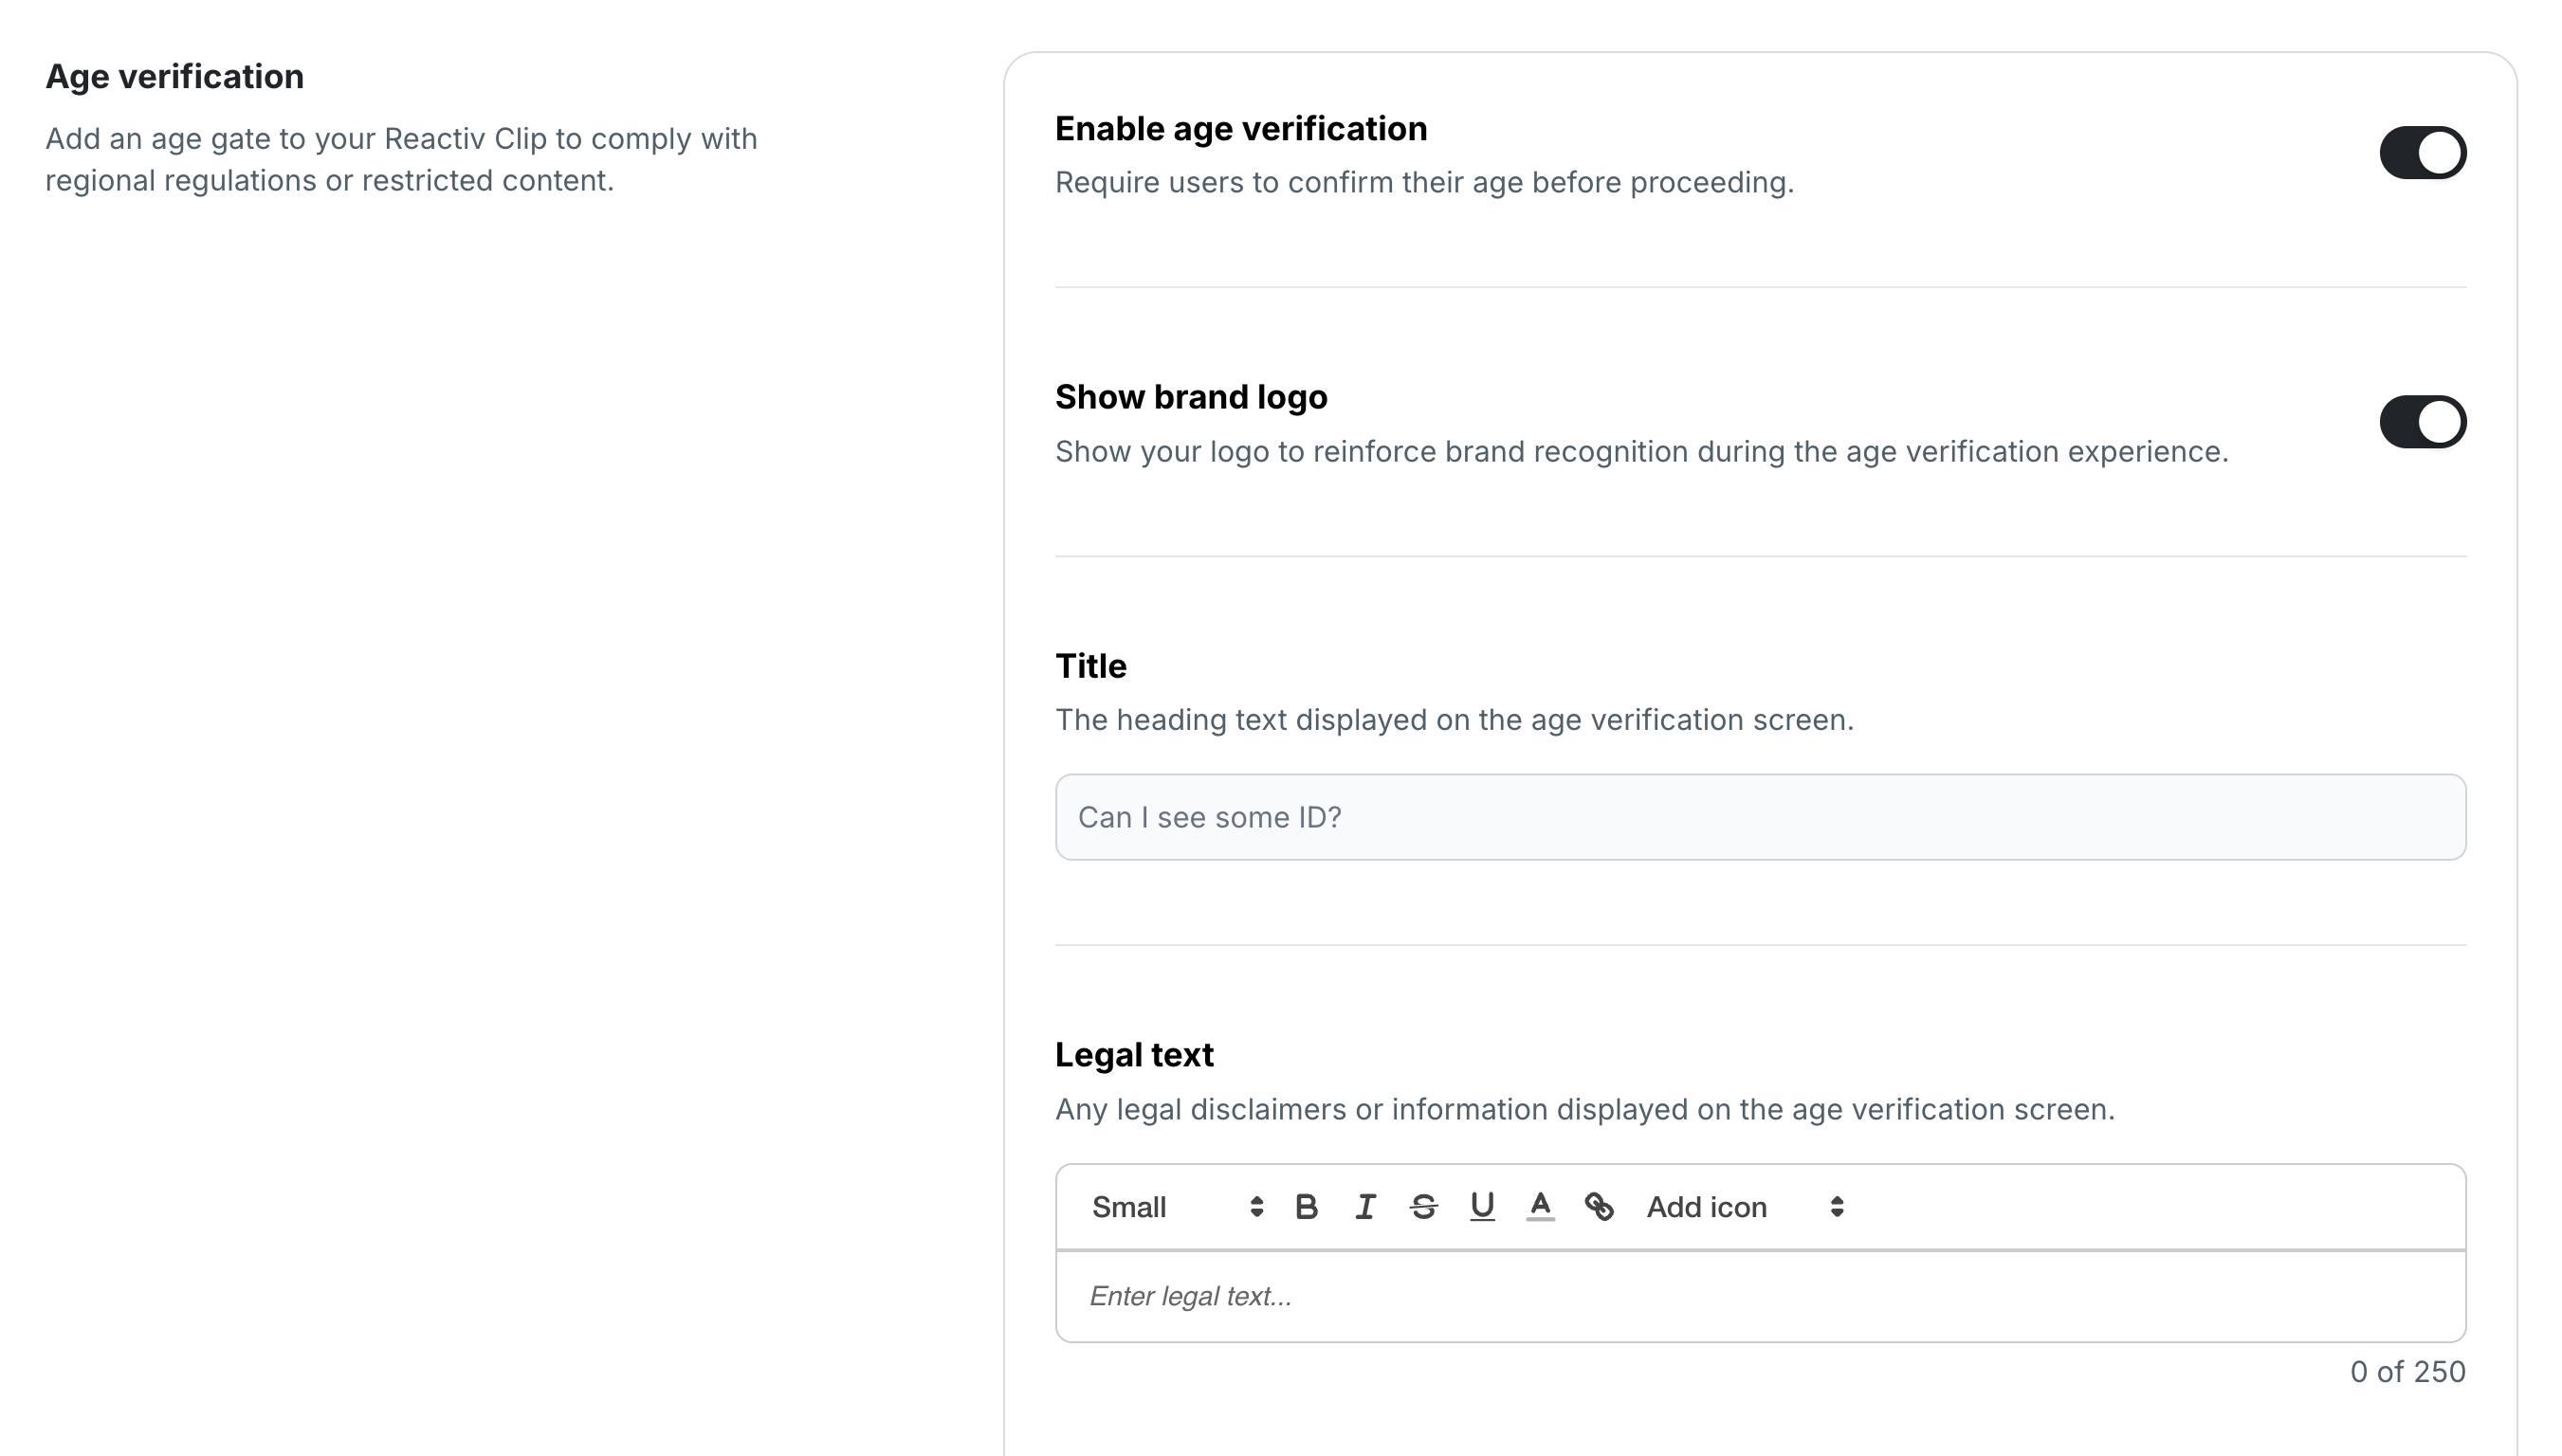Click the "0 of 250" character counter
Image resolution: width=2562 pixels, height=1456 pixels.
[2407, 1372]
